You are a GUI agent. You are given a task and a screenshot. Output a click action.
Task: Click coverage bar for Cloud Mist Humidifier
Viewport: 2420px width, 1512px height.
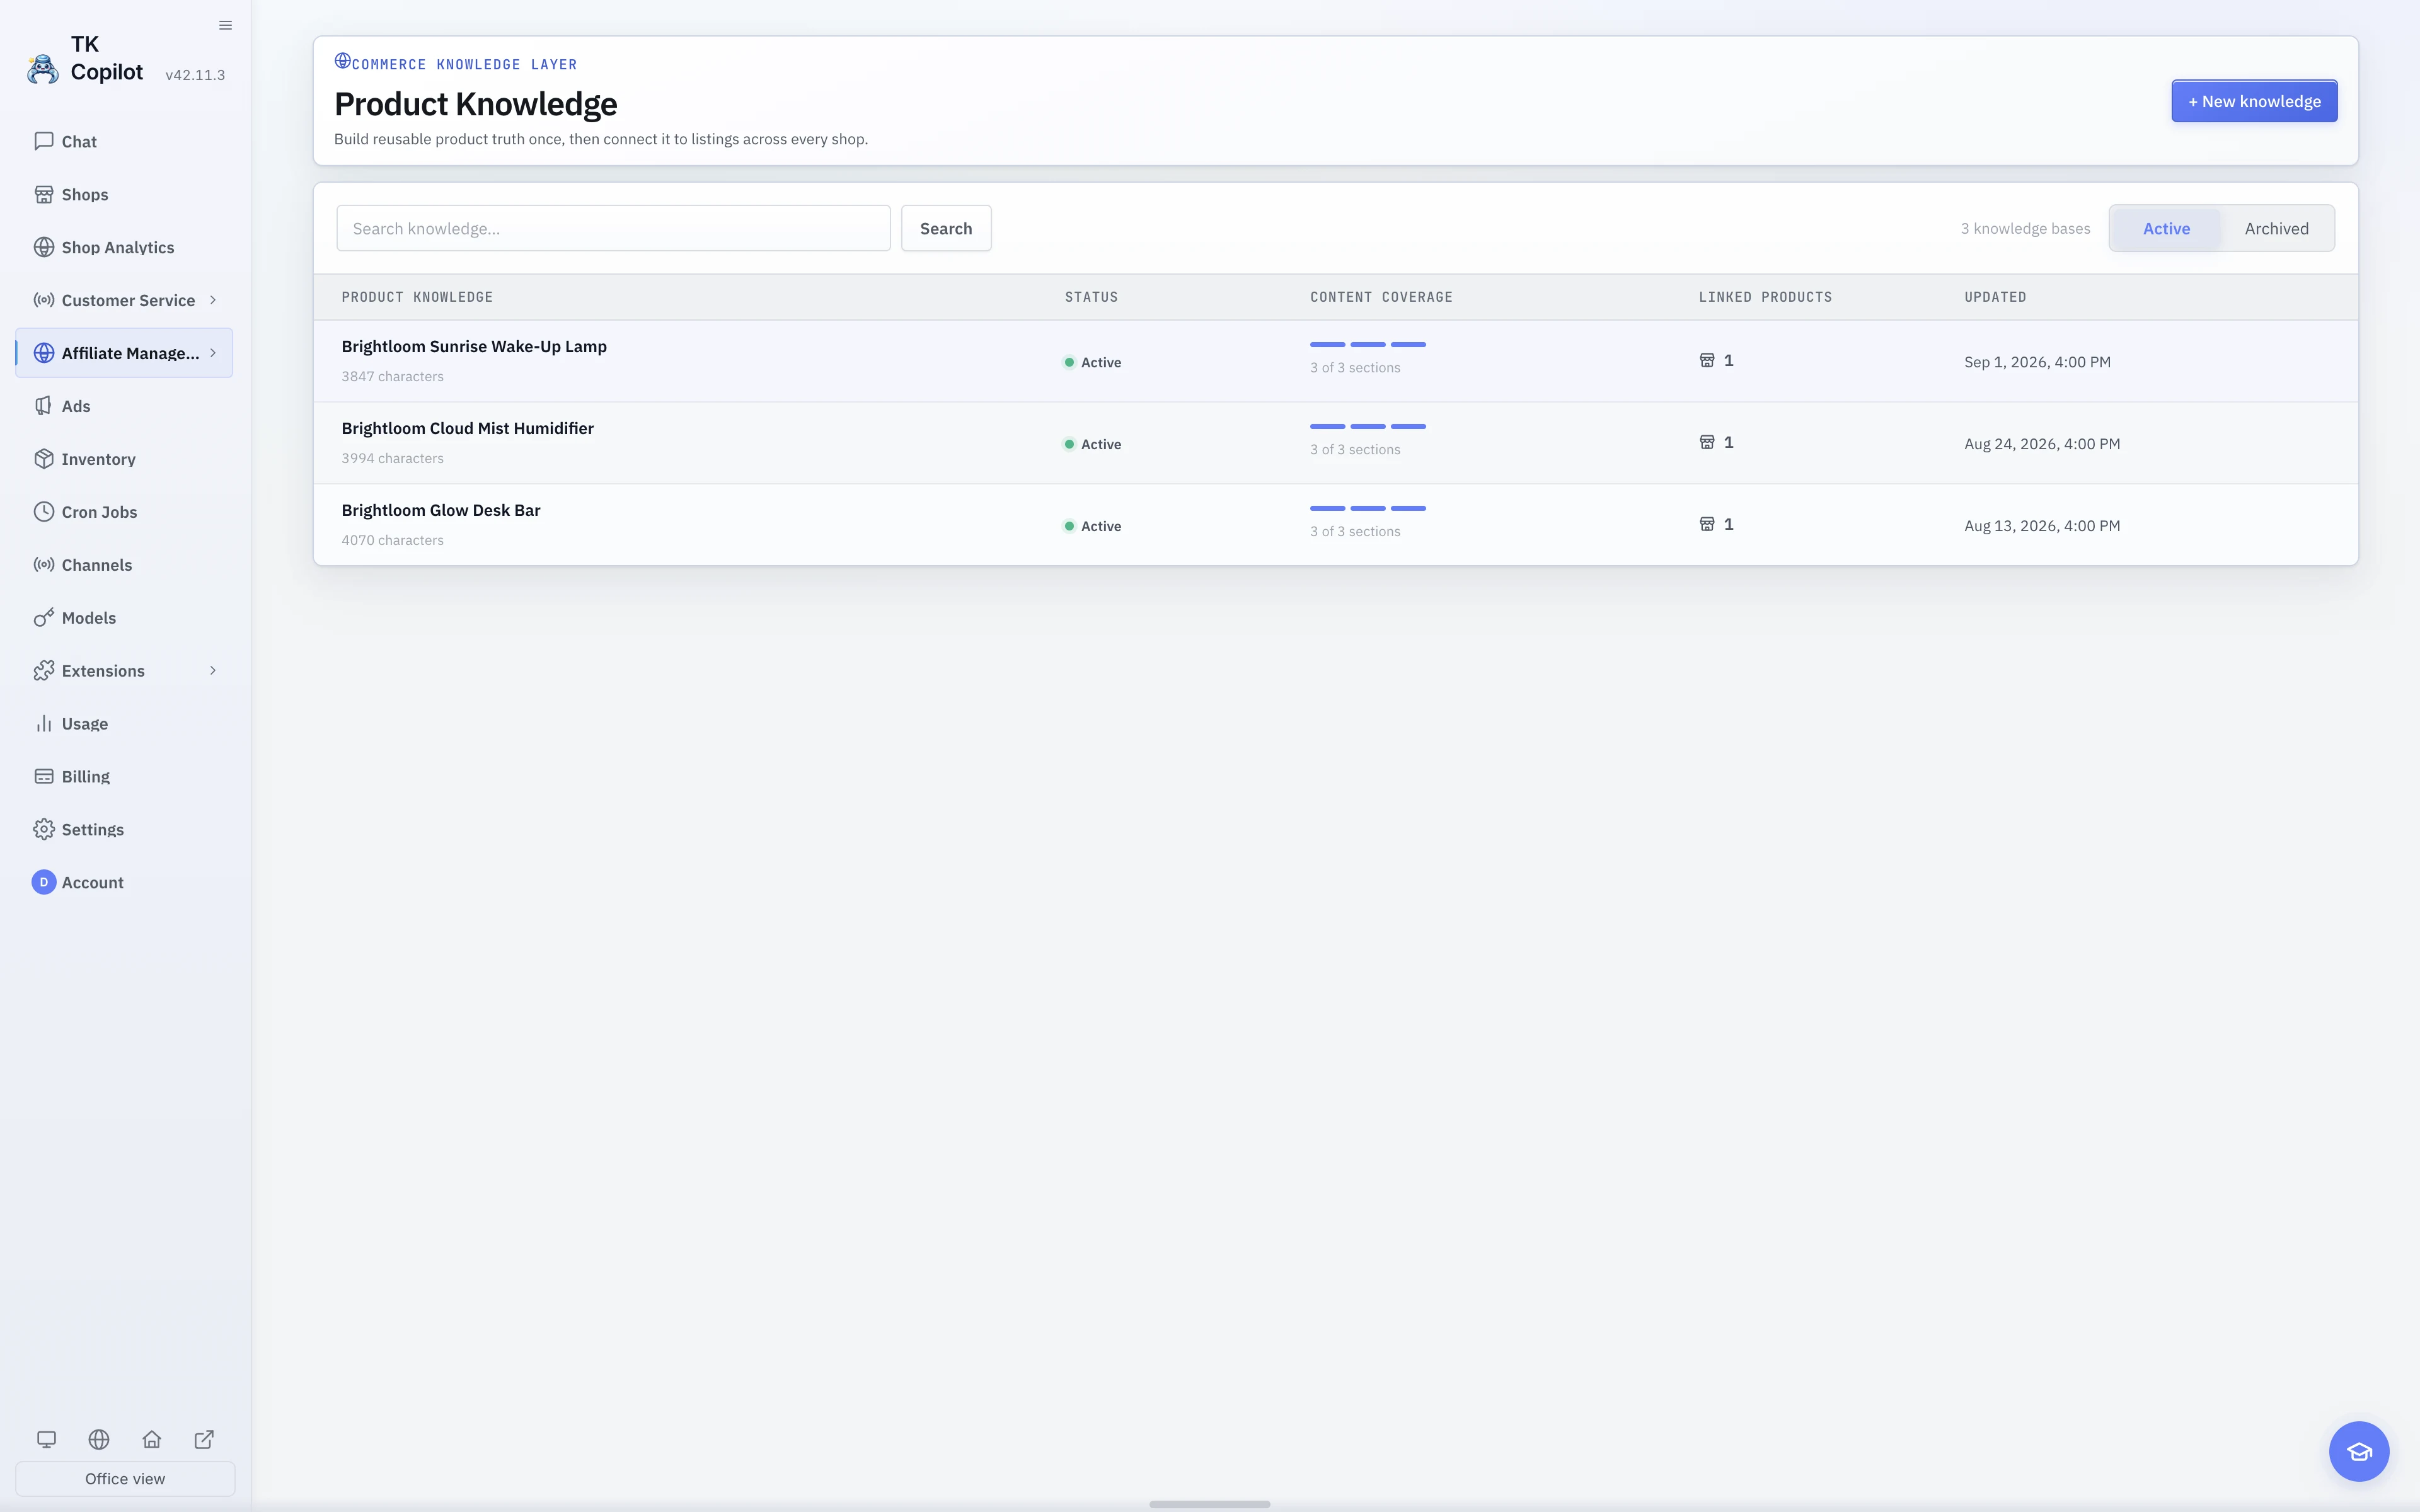tap(1368, 427)
